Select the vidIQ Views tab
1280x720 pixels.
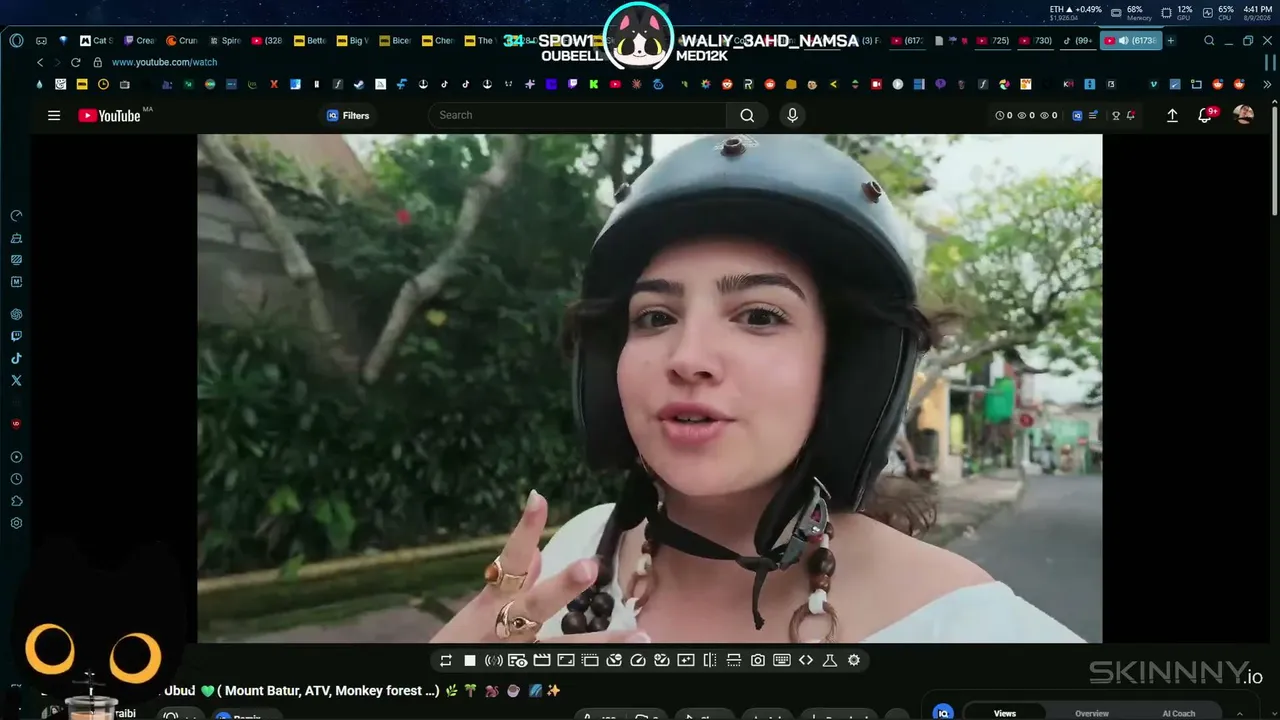pos(1005,713)
